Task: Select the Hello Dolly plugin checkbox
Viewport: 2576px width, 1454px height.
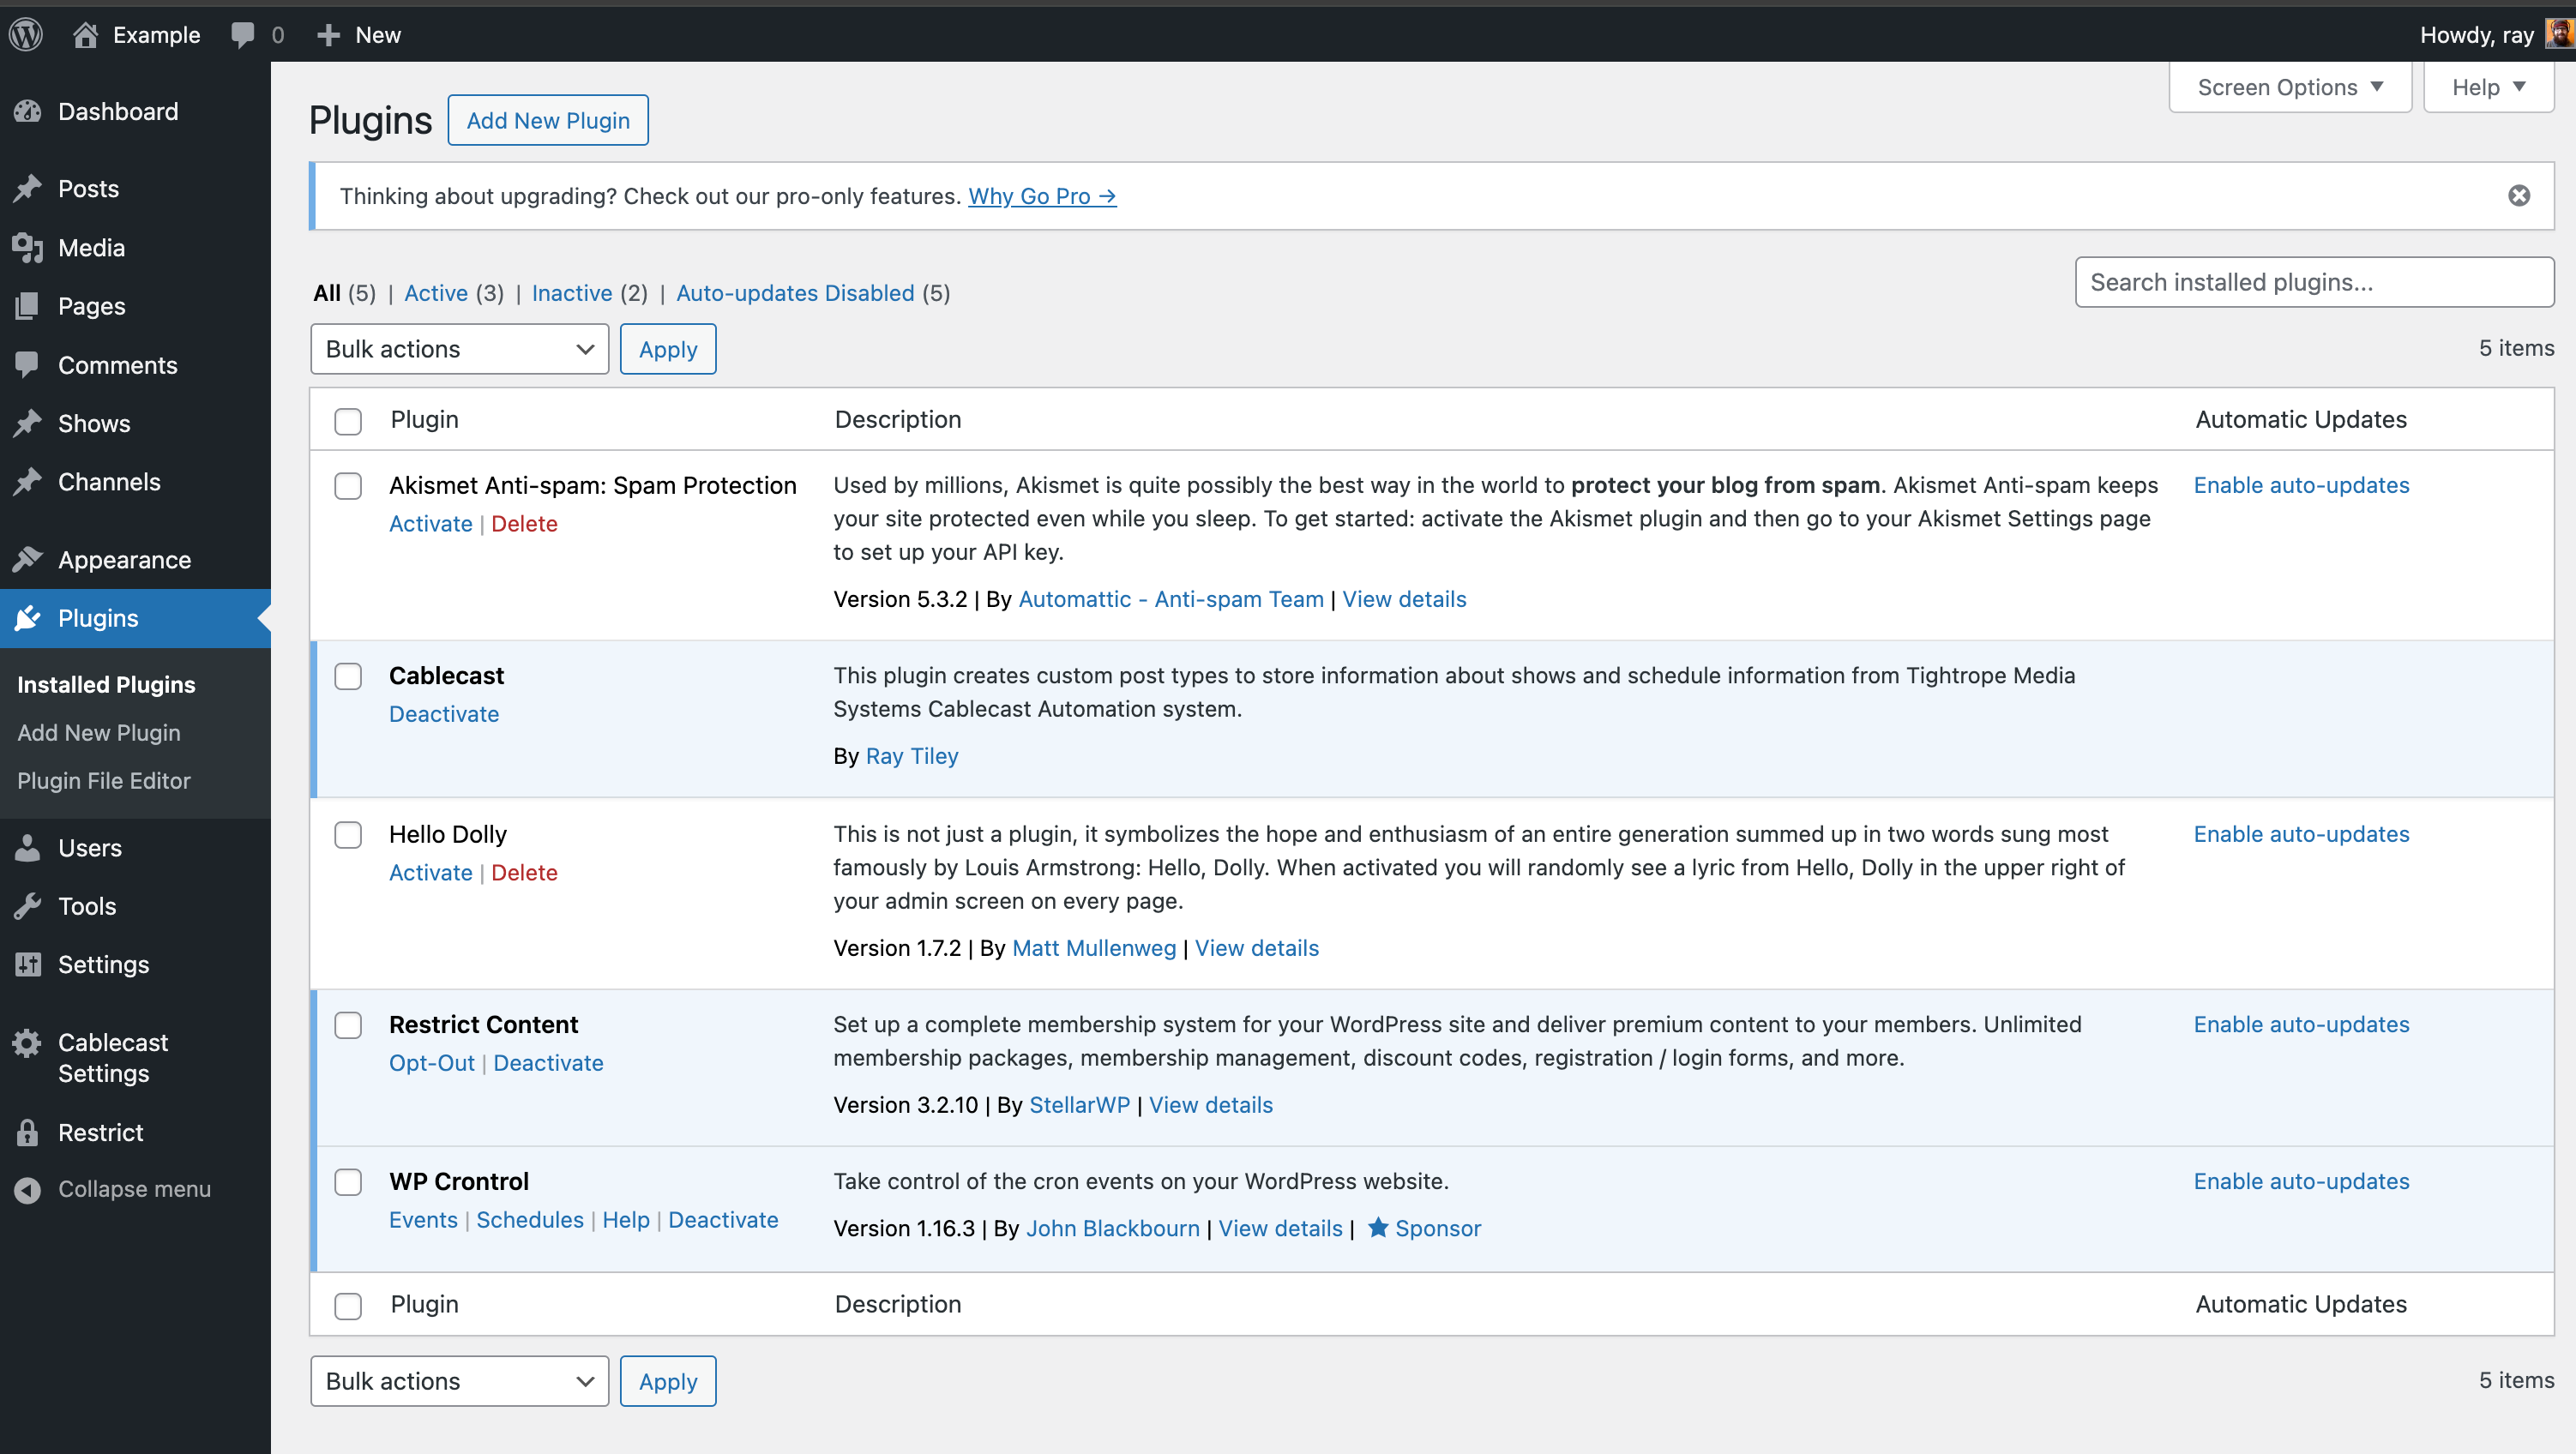Action: [x=348, y=835]
